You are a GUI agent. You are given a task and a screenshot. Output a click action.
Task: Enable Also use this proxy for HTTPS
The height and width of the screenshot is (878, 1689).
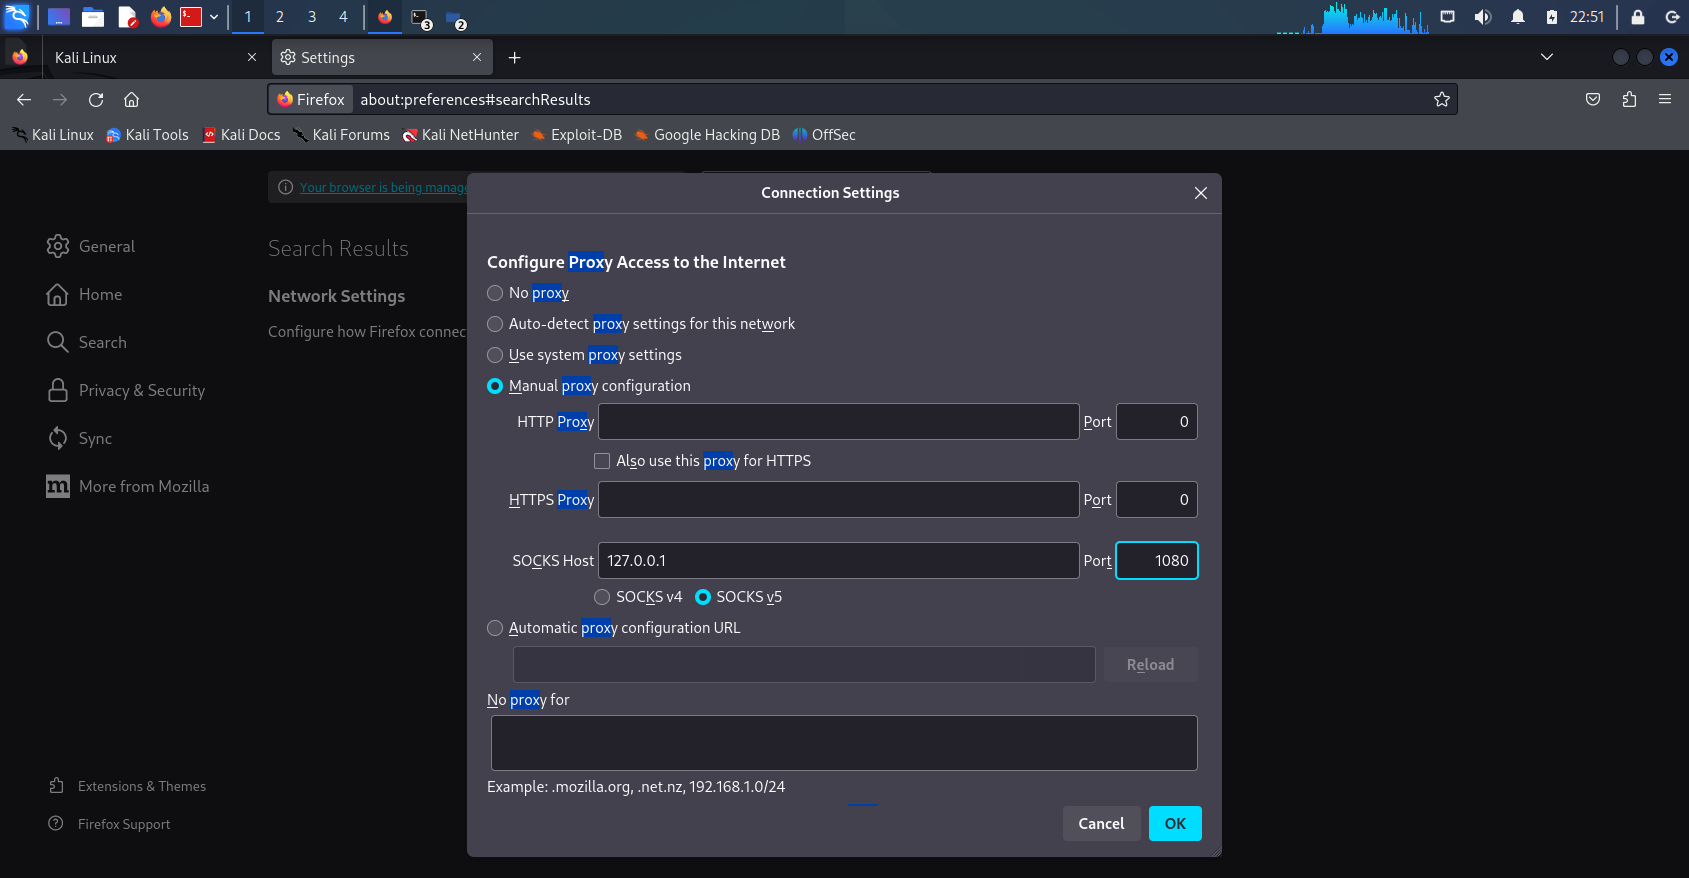(x=602, y=461)
